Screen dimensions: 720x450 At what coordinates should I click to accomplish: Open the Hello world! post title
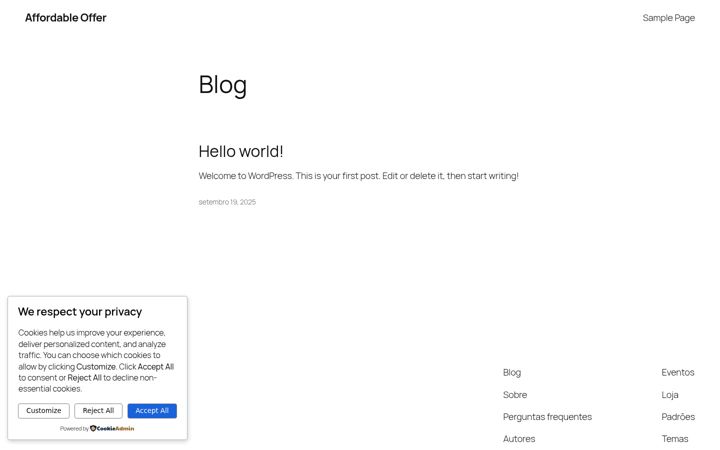coord(241,151)
